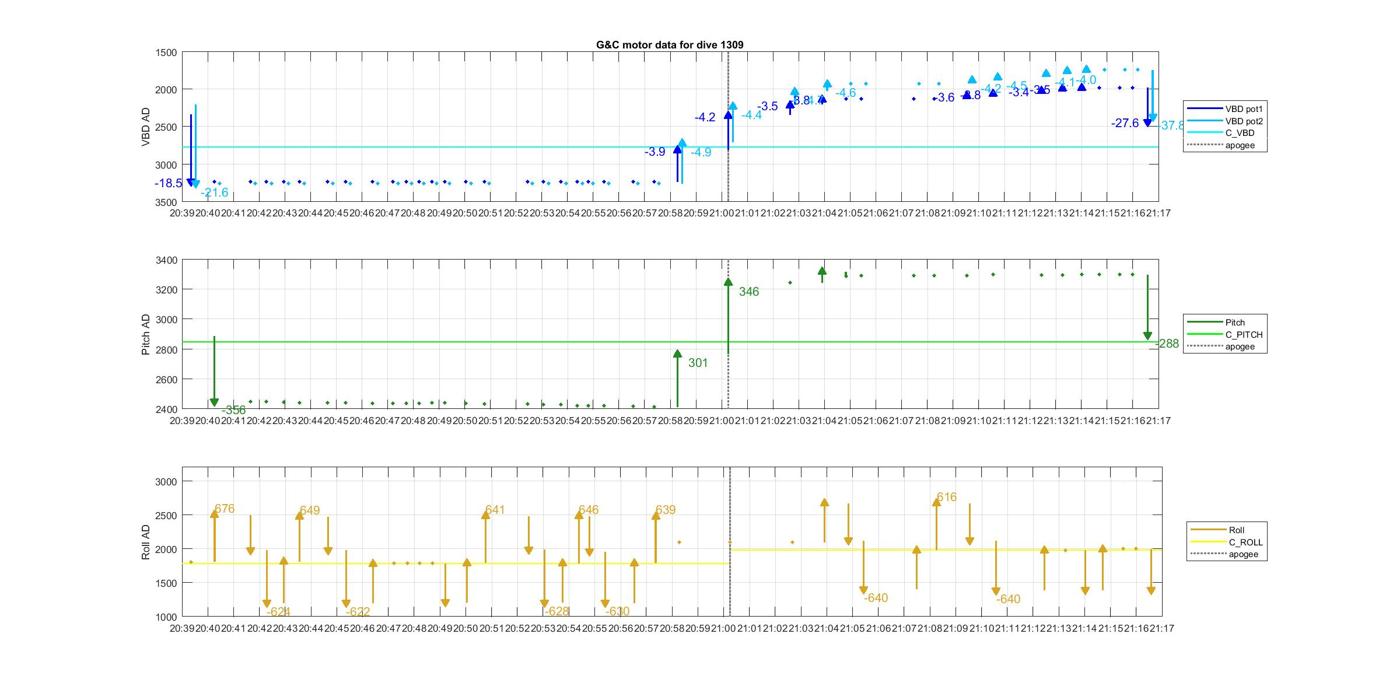Select the -37.8 VBD pot2 label

(x=1171, y=126)
